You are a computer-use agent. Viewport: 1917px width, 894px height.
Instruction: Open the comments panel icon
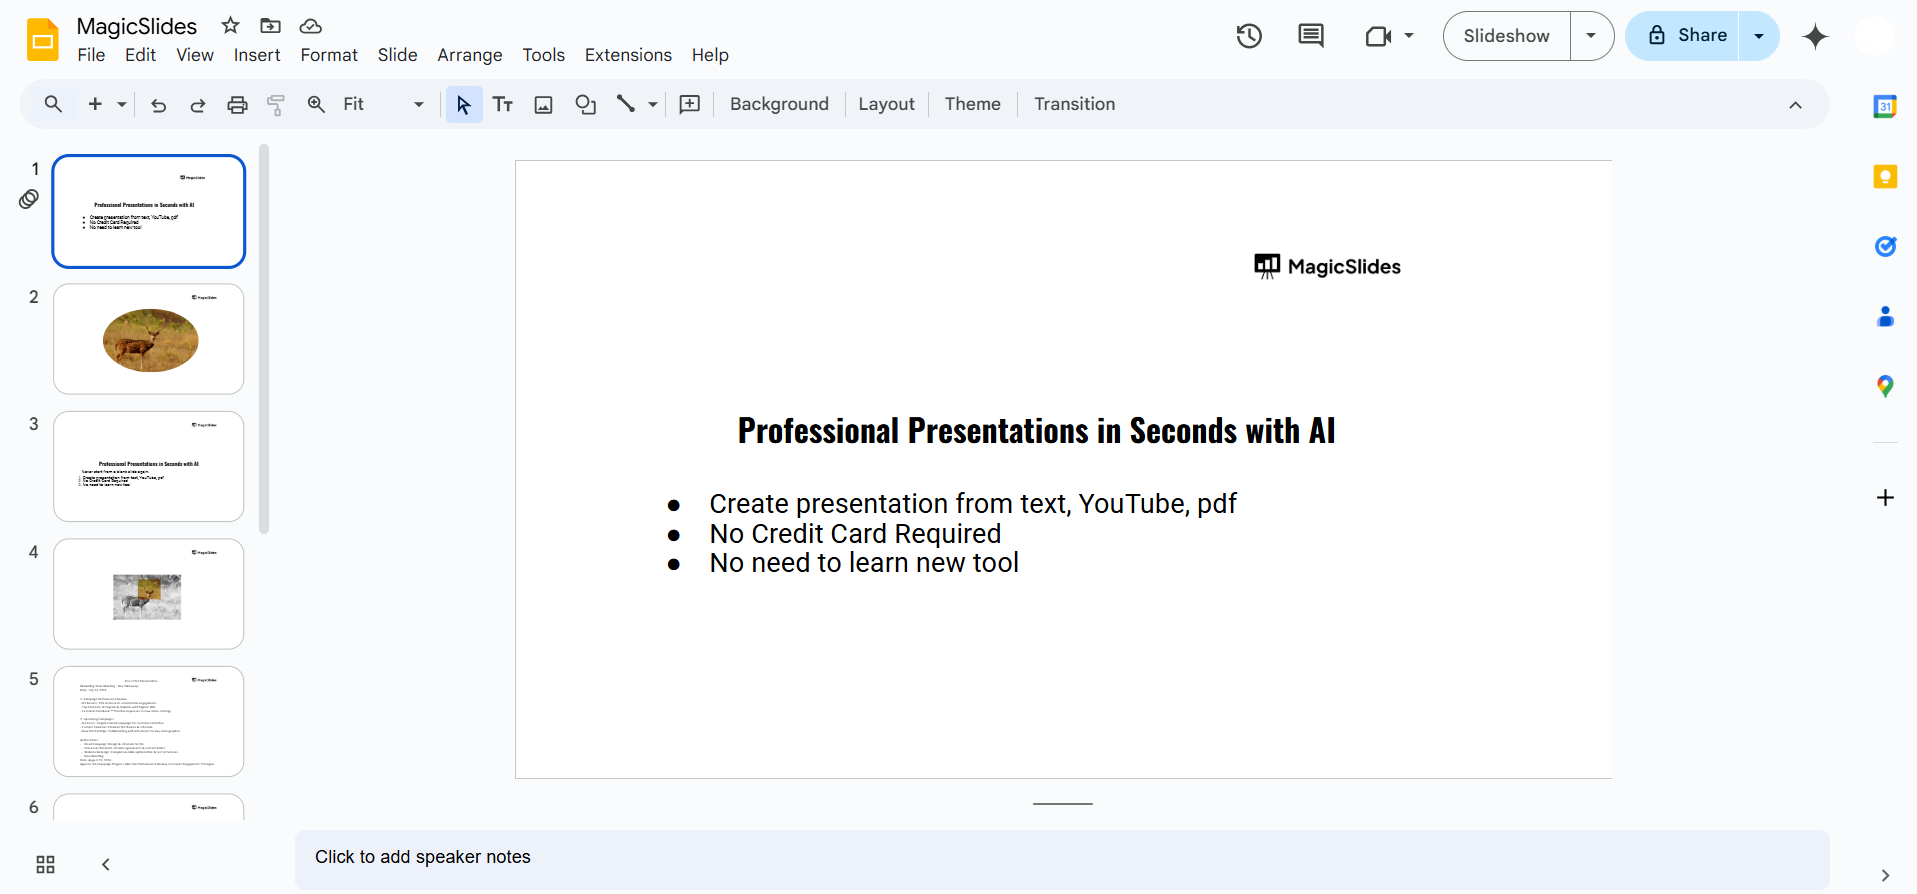point(1310,37)
